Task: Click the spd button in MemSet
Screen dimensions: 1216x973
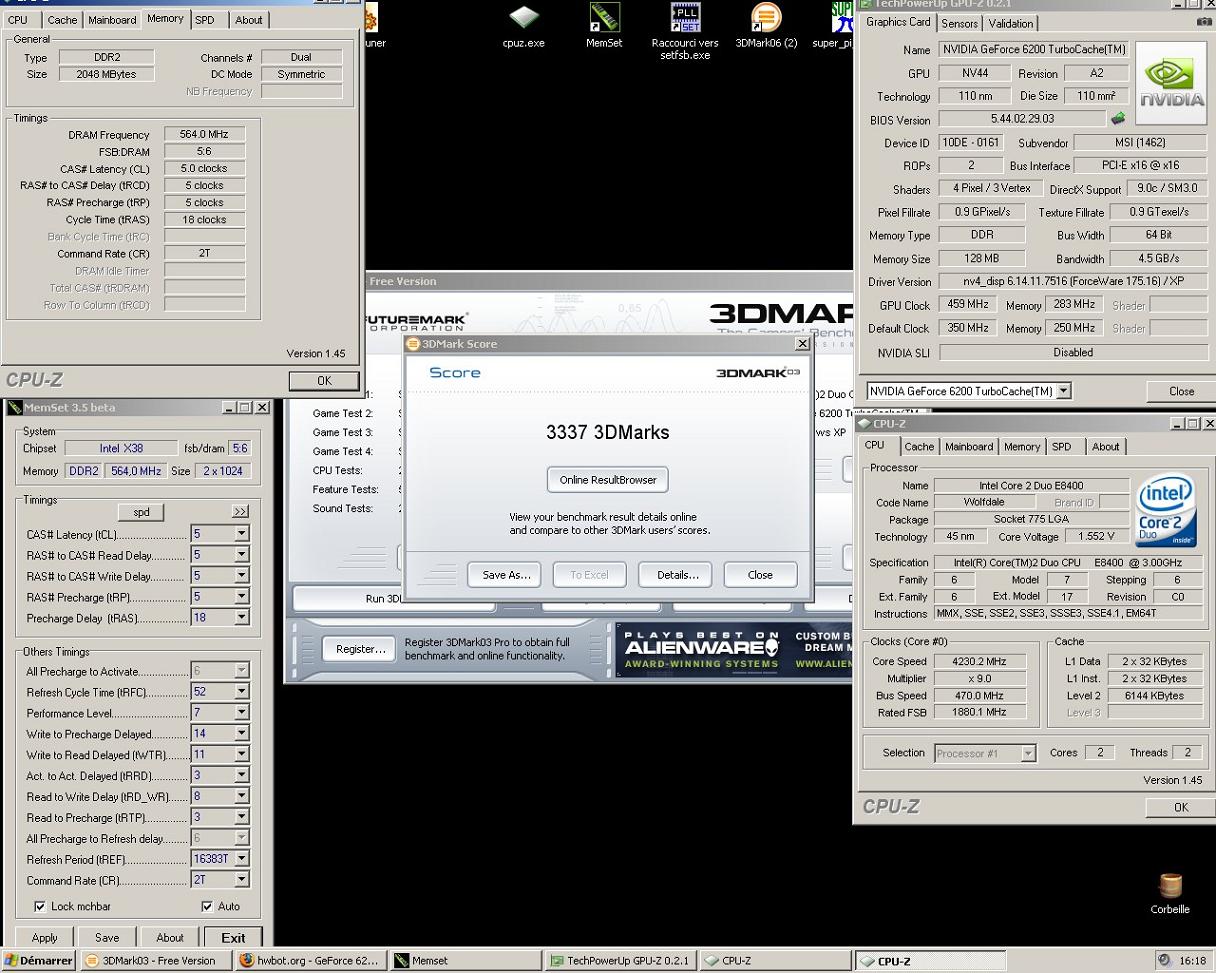Action: pos(141,512)
